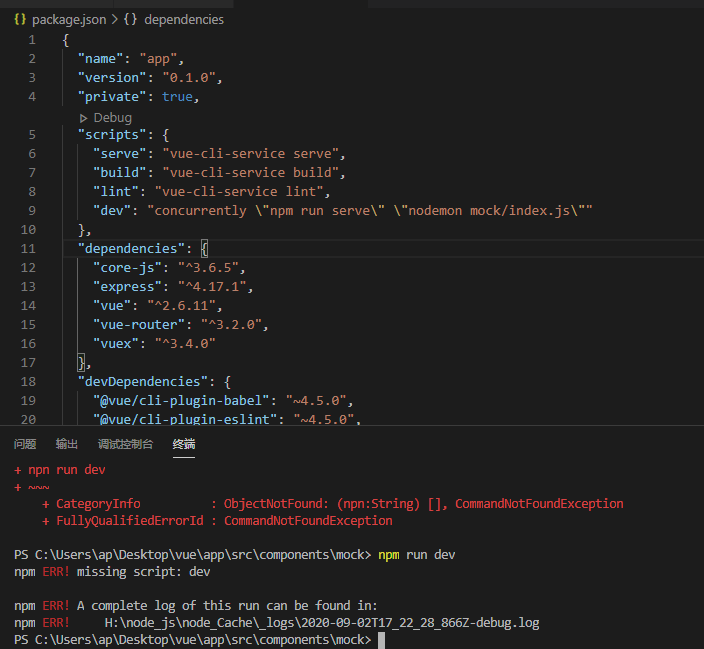Click the "name" key on line 2
The height and width of the screenshot is (649, 704).
[x=101, y=59]
